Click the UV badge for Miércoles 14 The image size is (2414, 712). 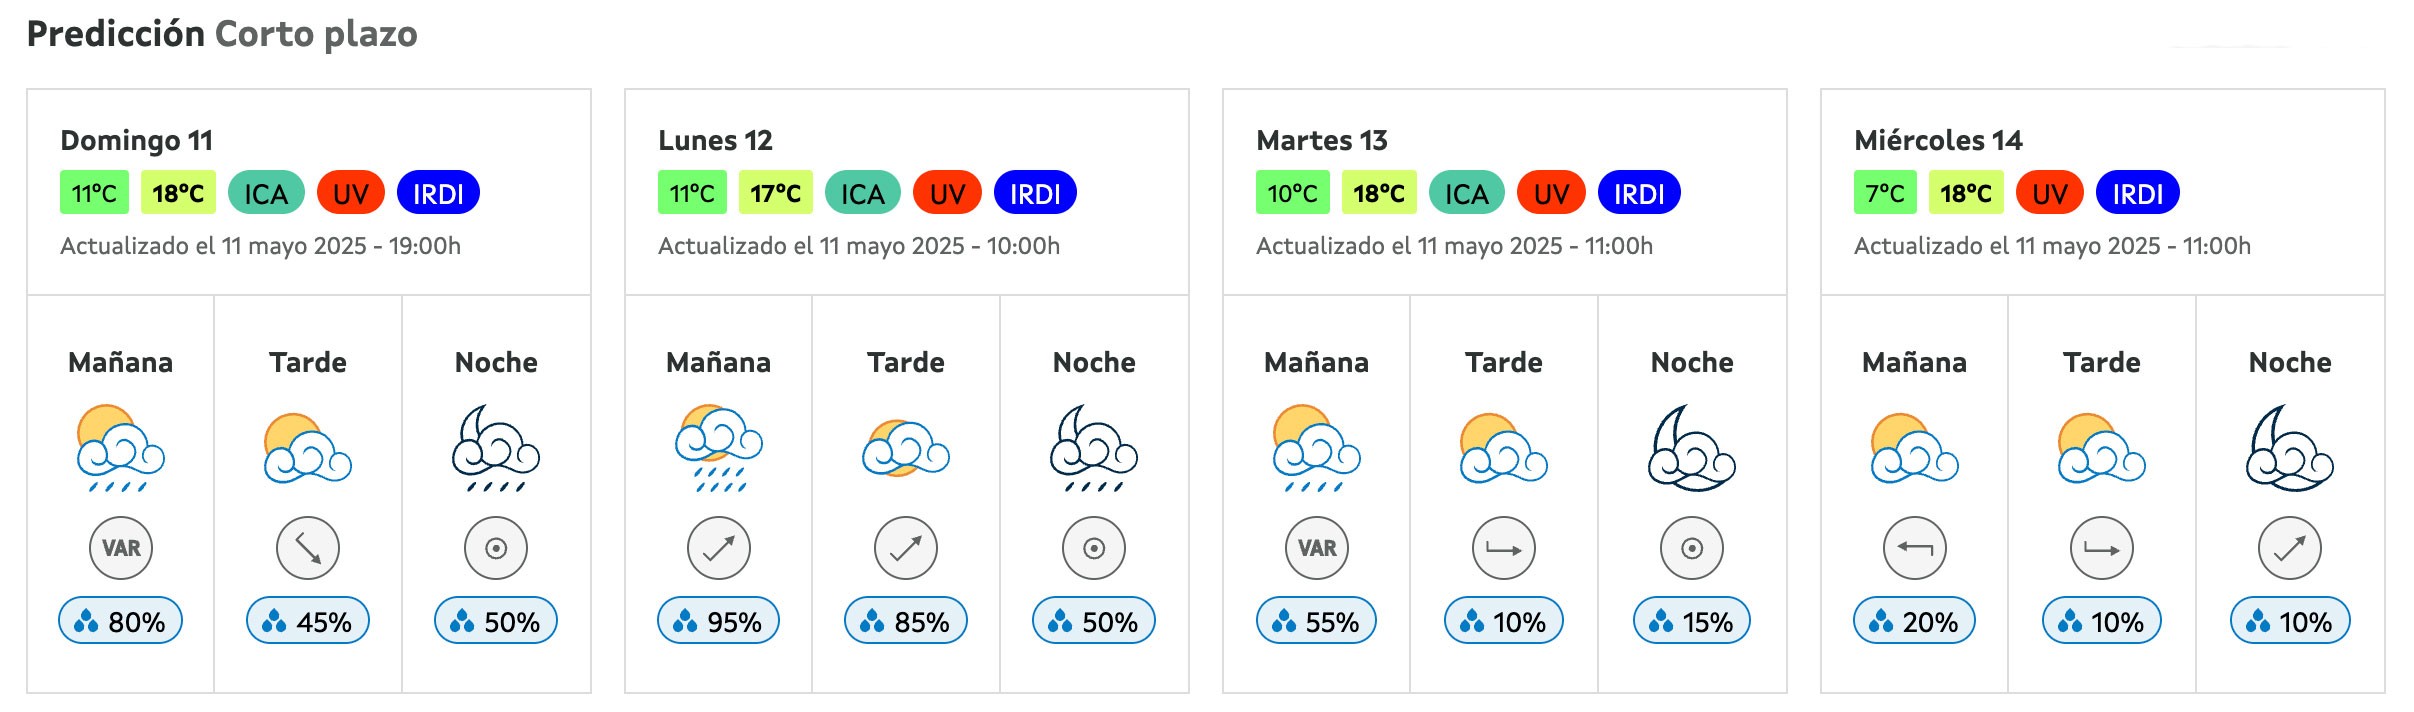(x=2050, y=193)
